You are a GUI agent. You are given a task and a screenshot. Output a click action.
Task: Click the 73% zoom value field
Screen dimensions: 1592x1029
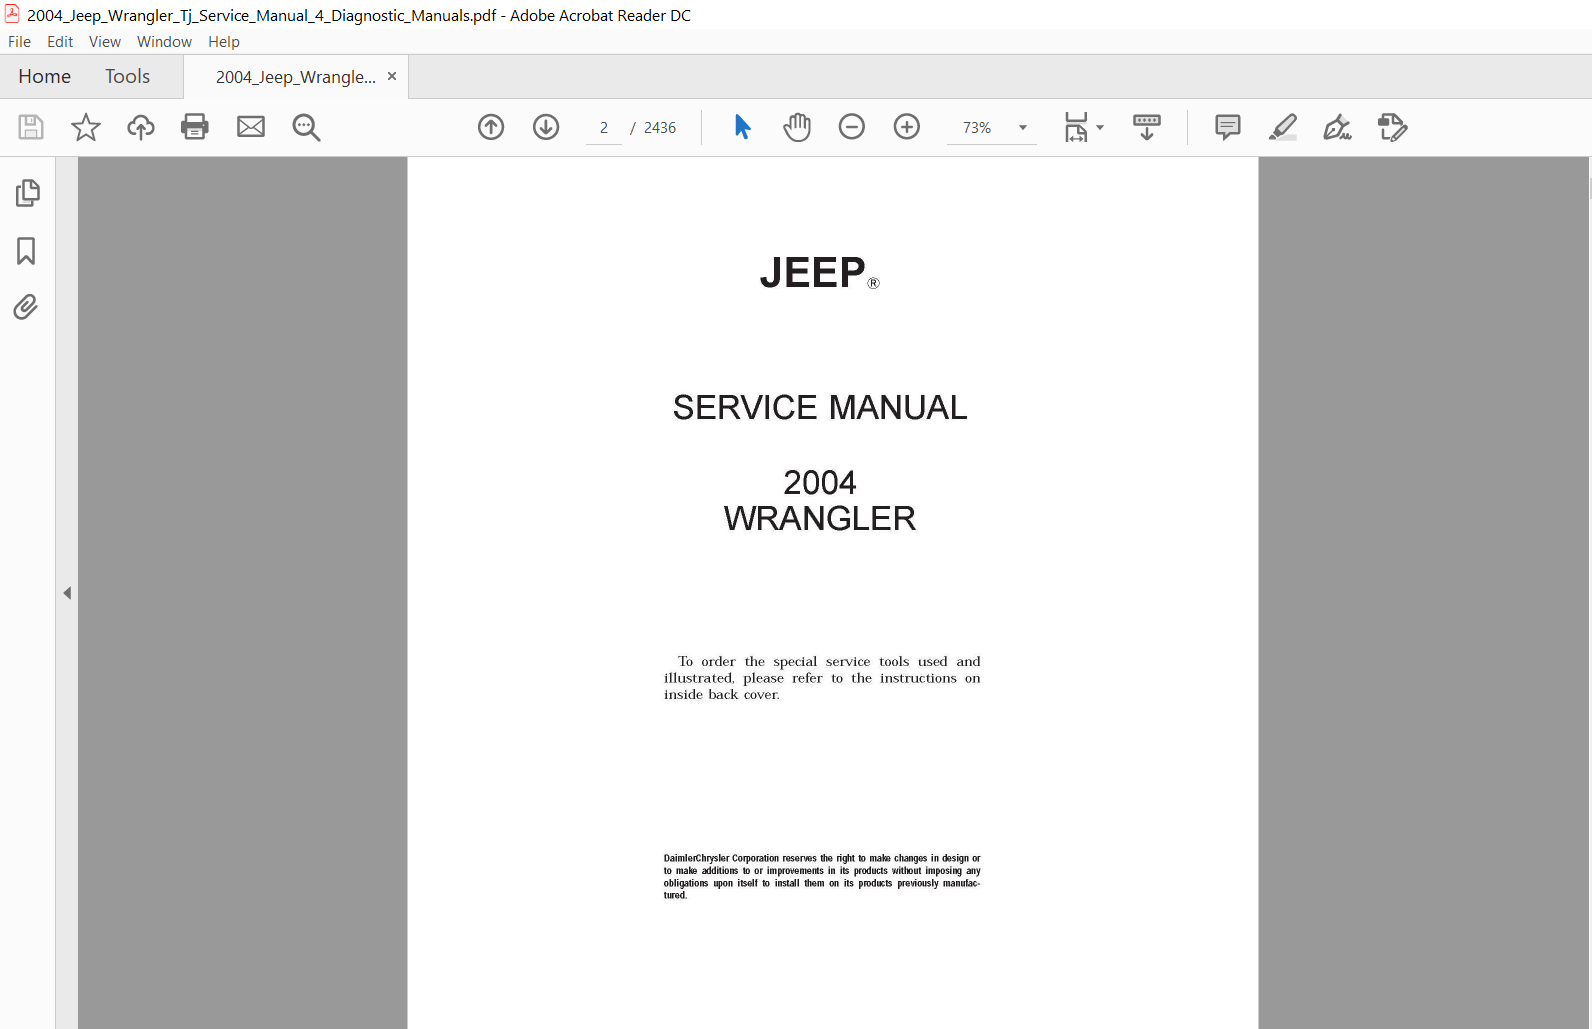point(977,128)
